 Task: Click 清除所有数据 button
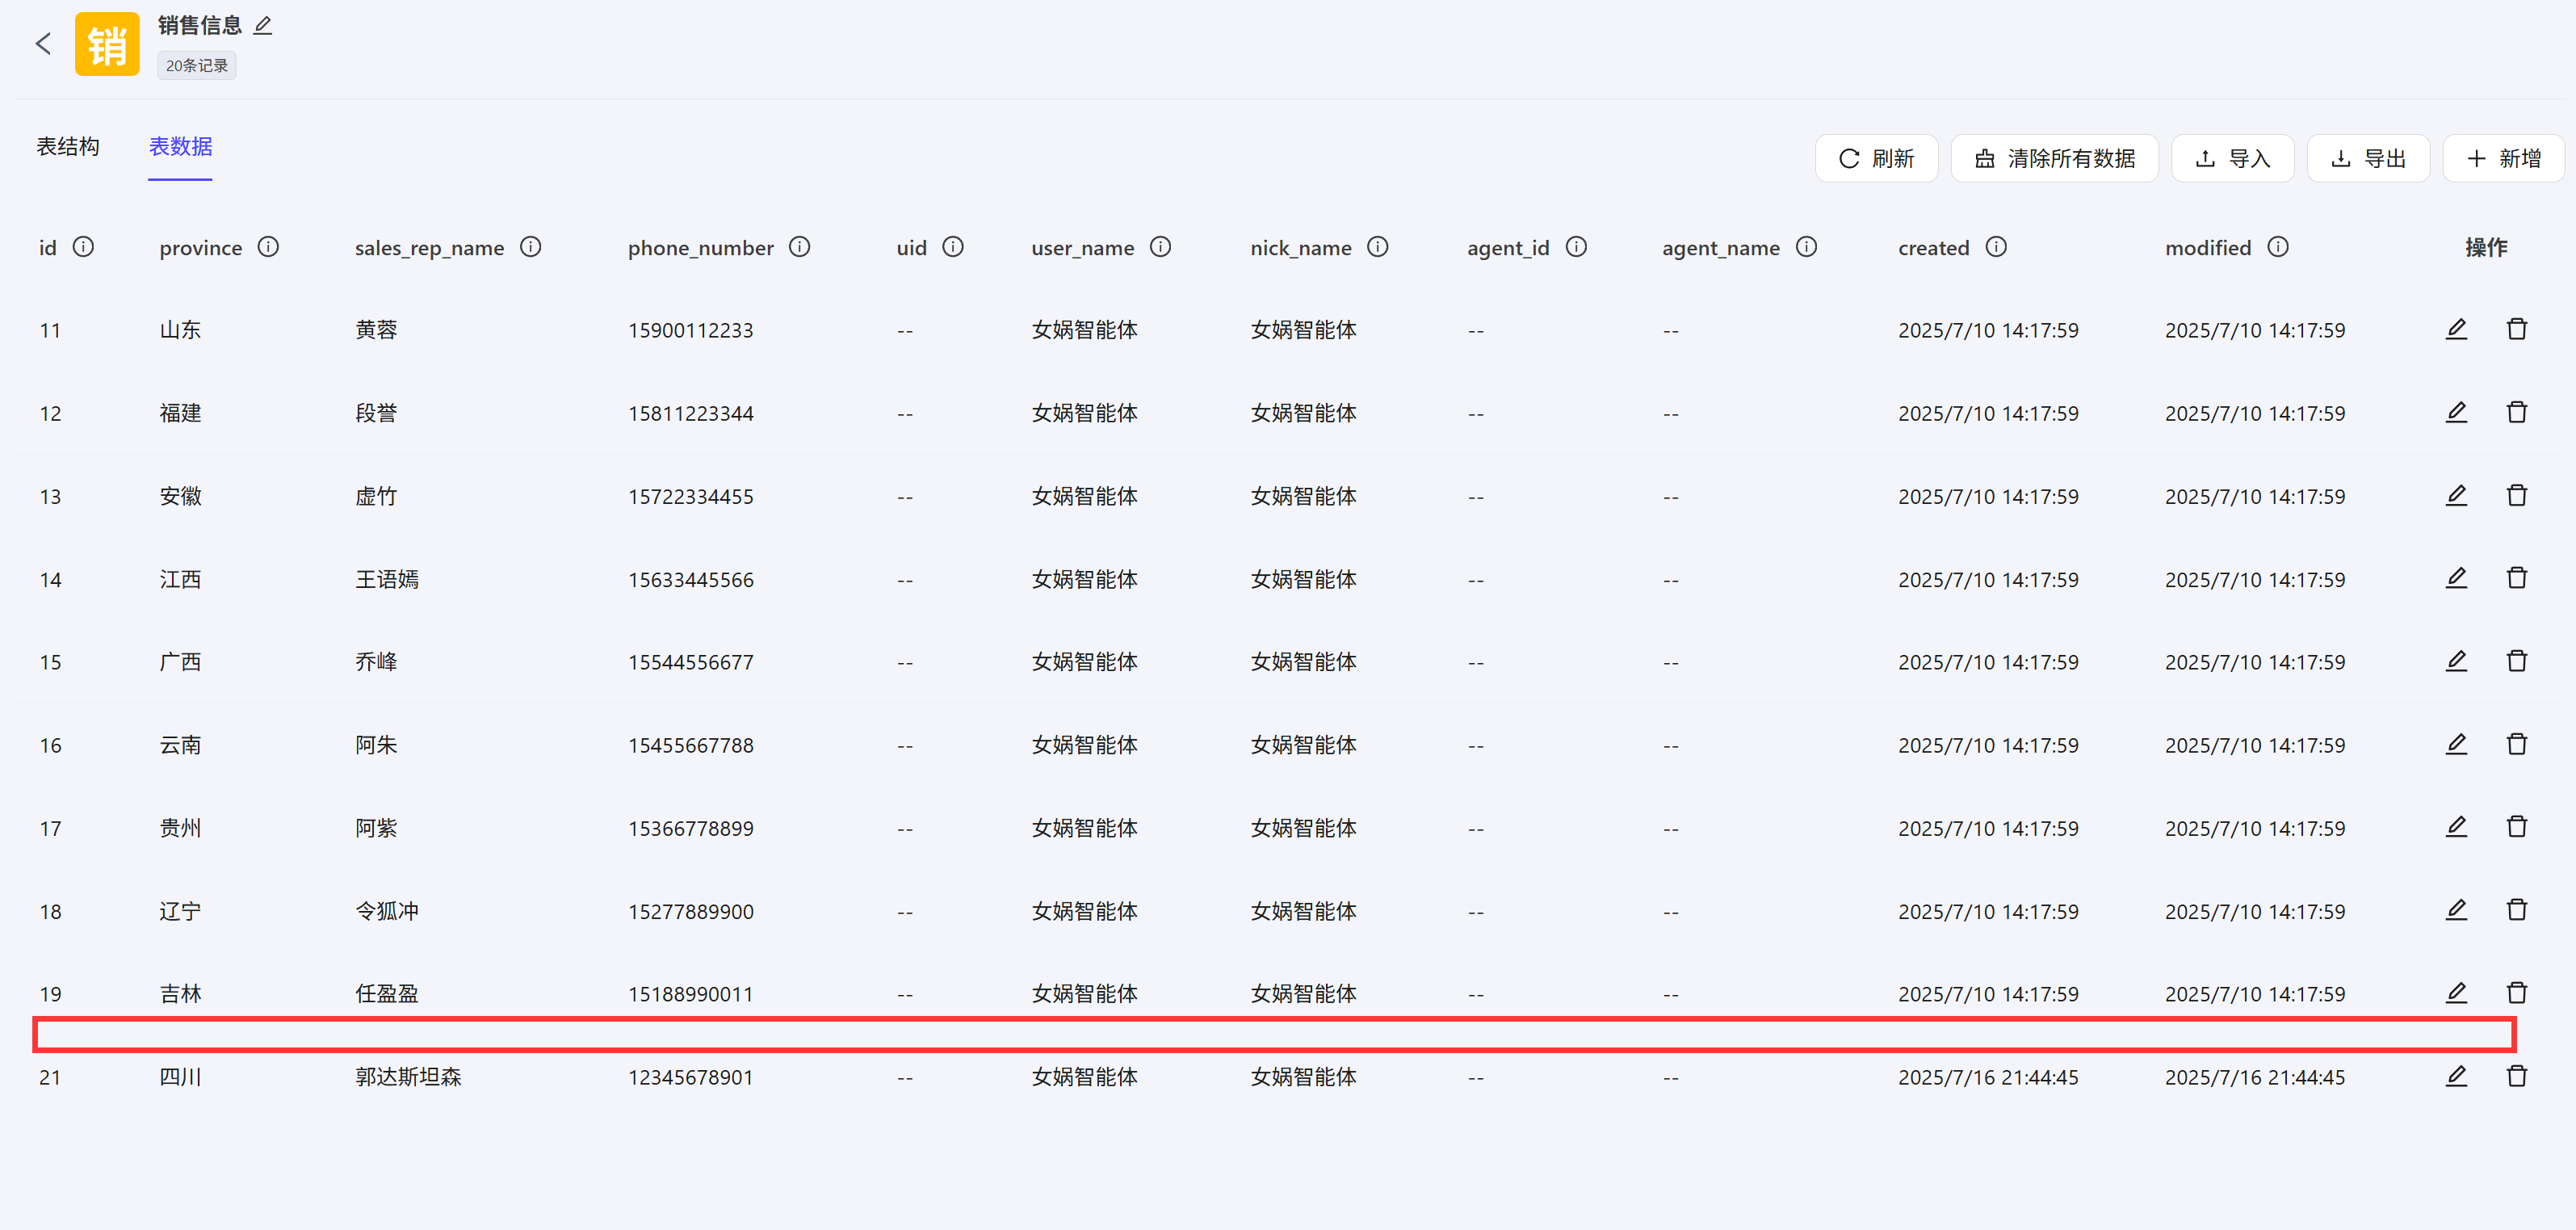(x=2054, y=159)
